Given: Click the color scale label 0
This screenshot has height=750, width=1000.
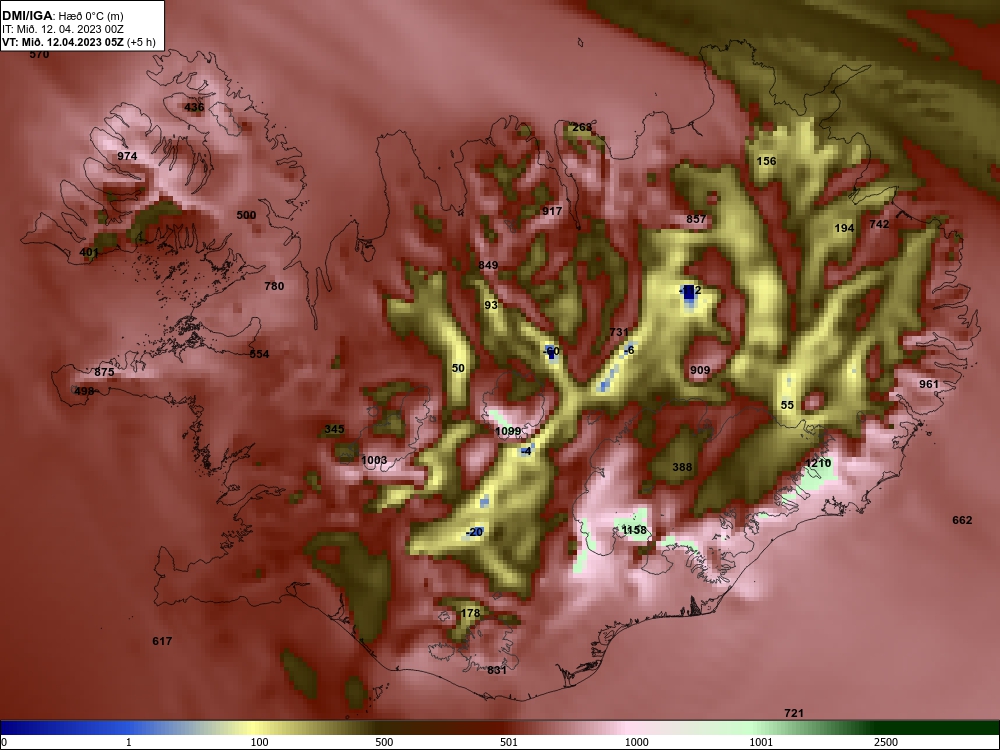Looking at the screenshot, I should 4,742.
